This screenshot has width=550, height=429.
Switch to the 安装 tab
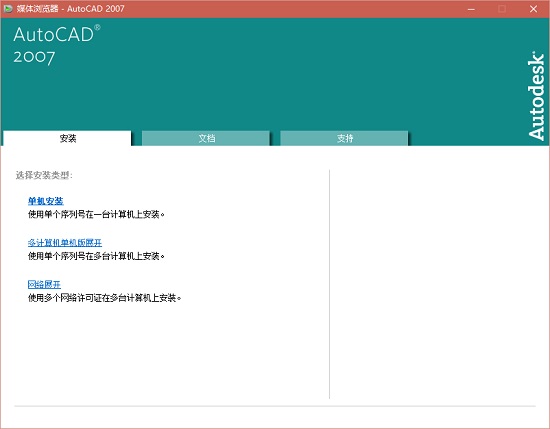[x=67, y=138]
